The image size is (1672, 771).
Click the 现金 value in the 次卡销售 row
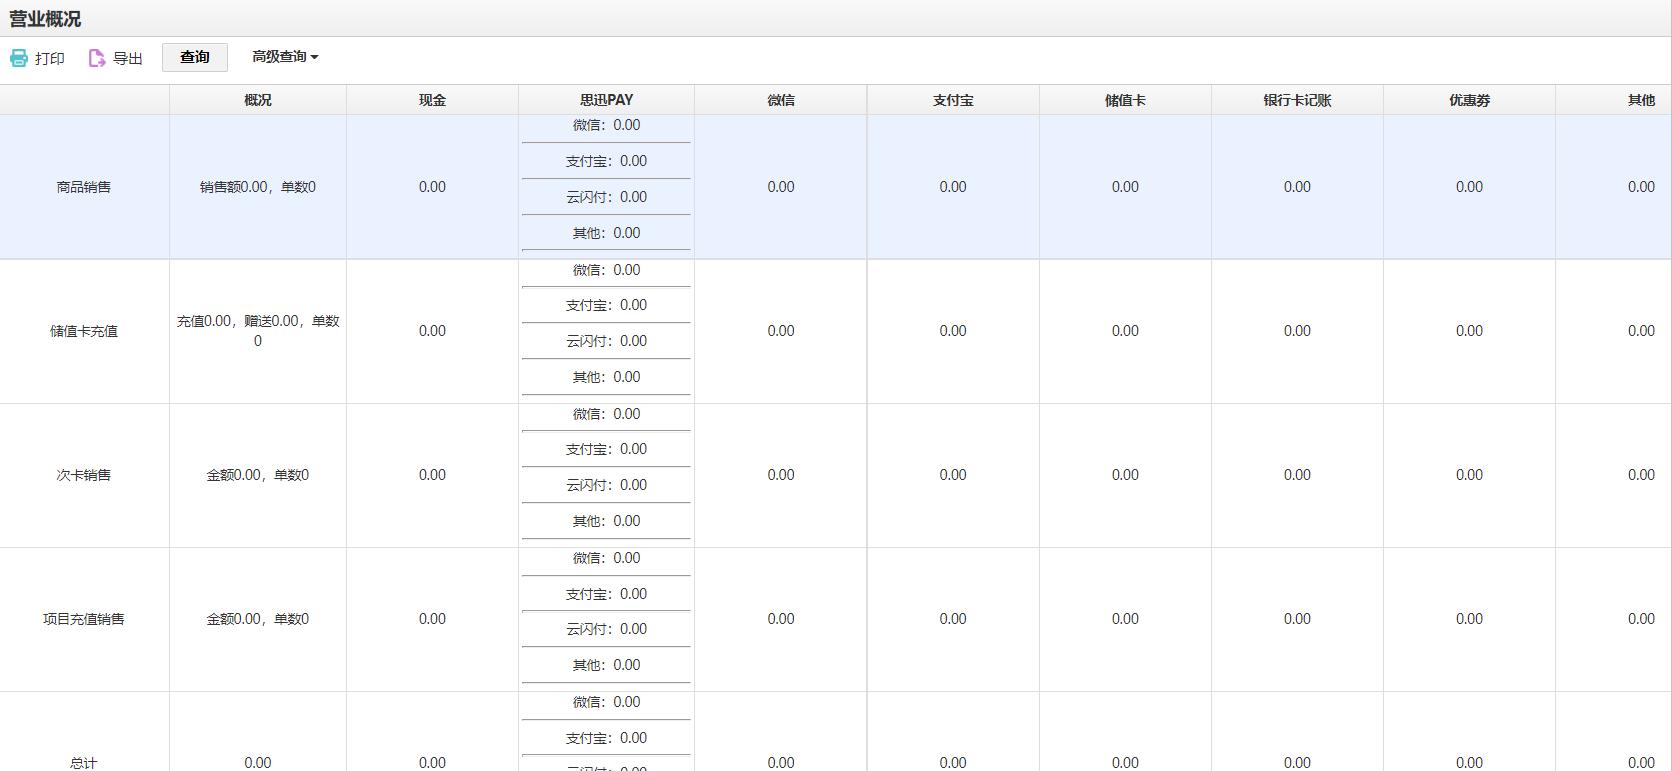point(432,475)
